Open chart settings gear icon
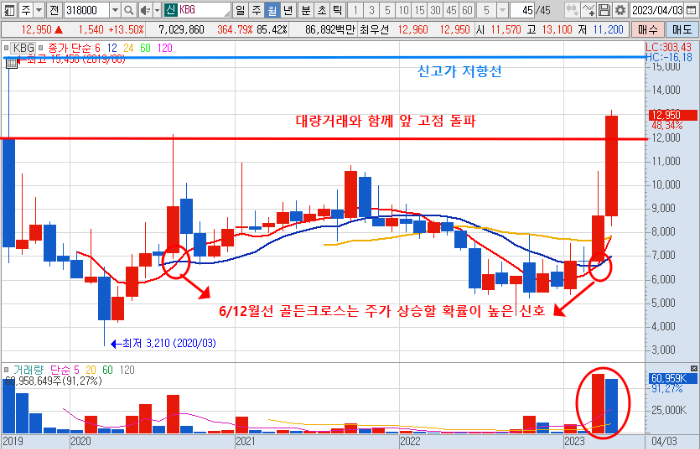The image size is (700, 449). 620,10
